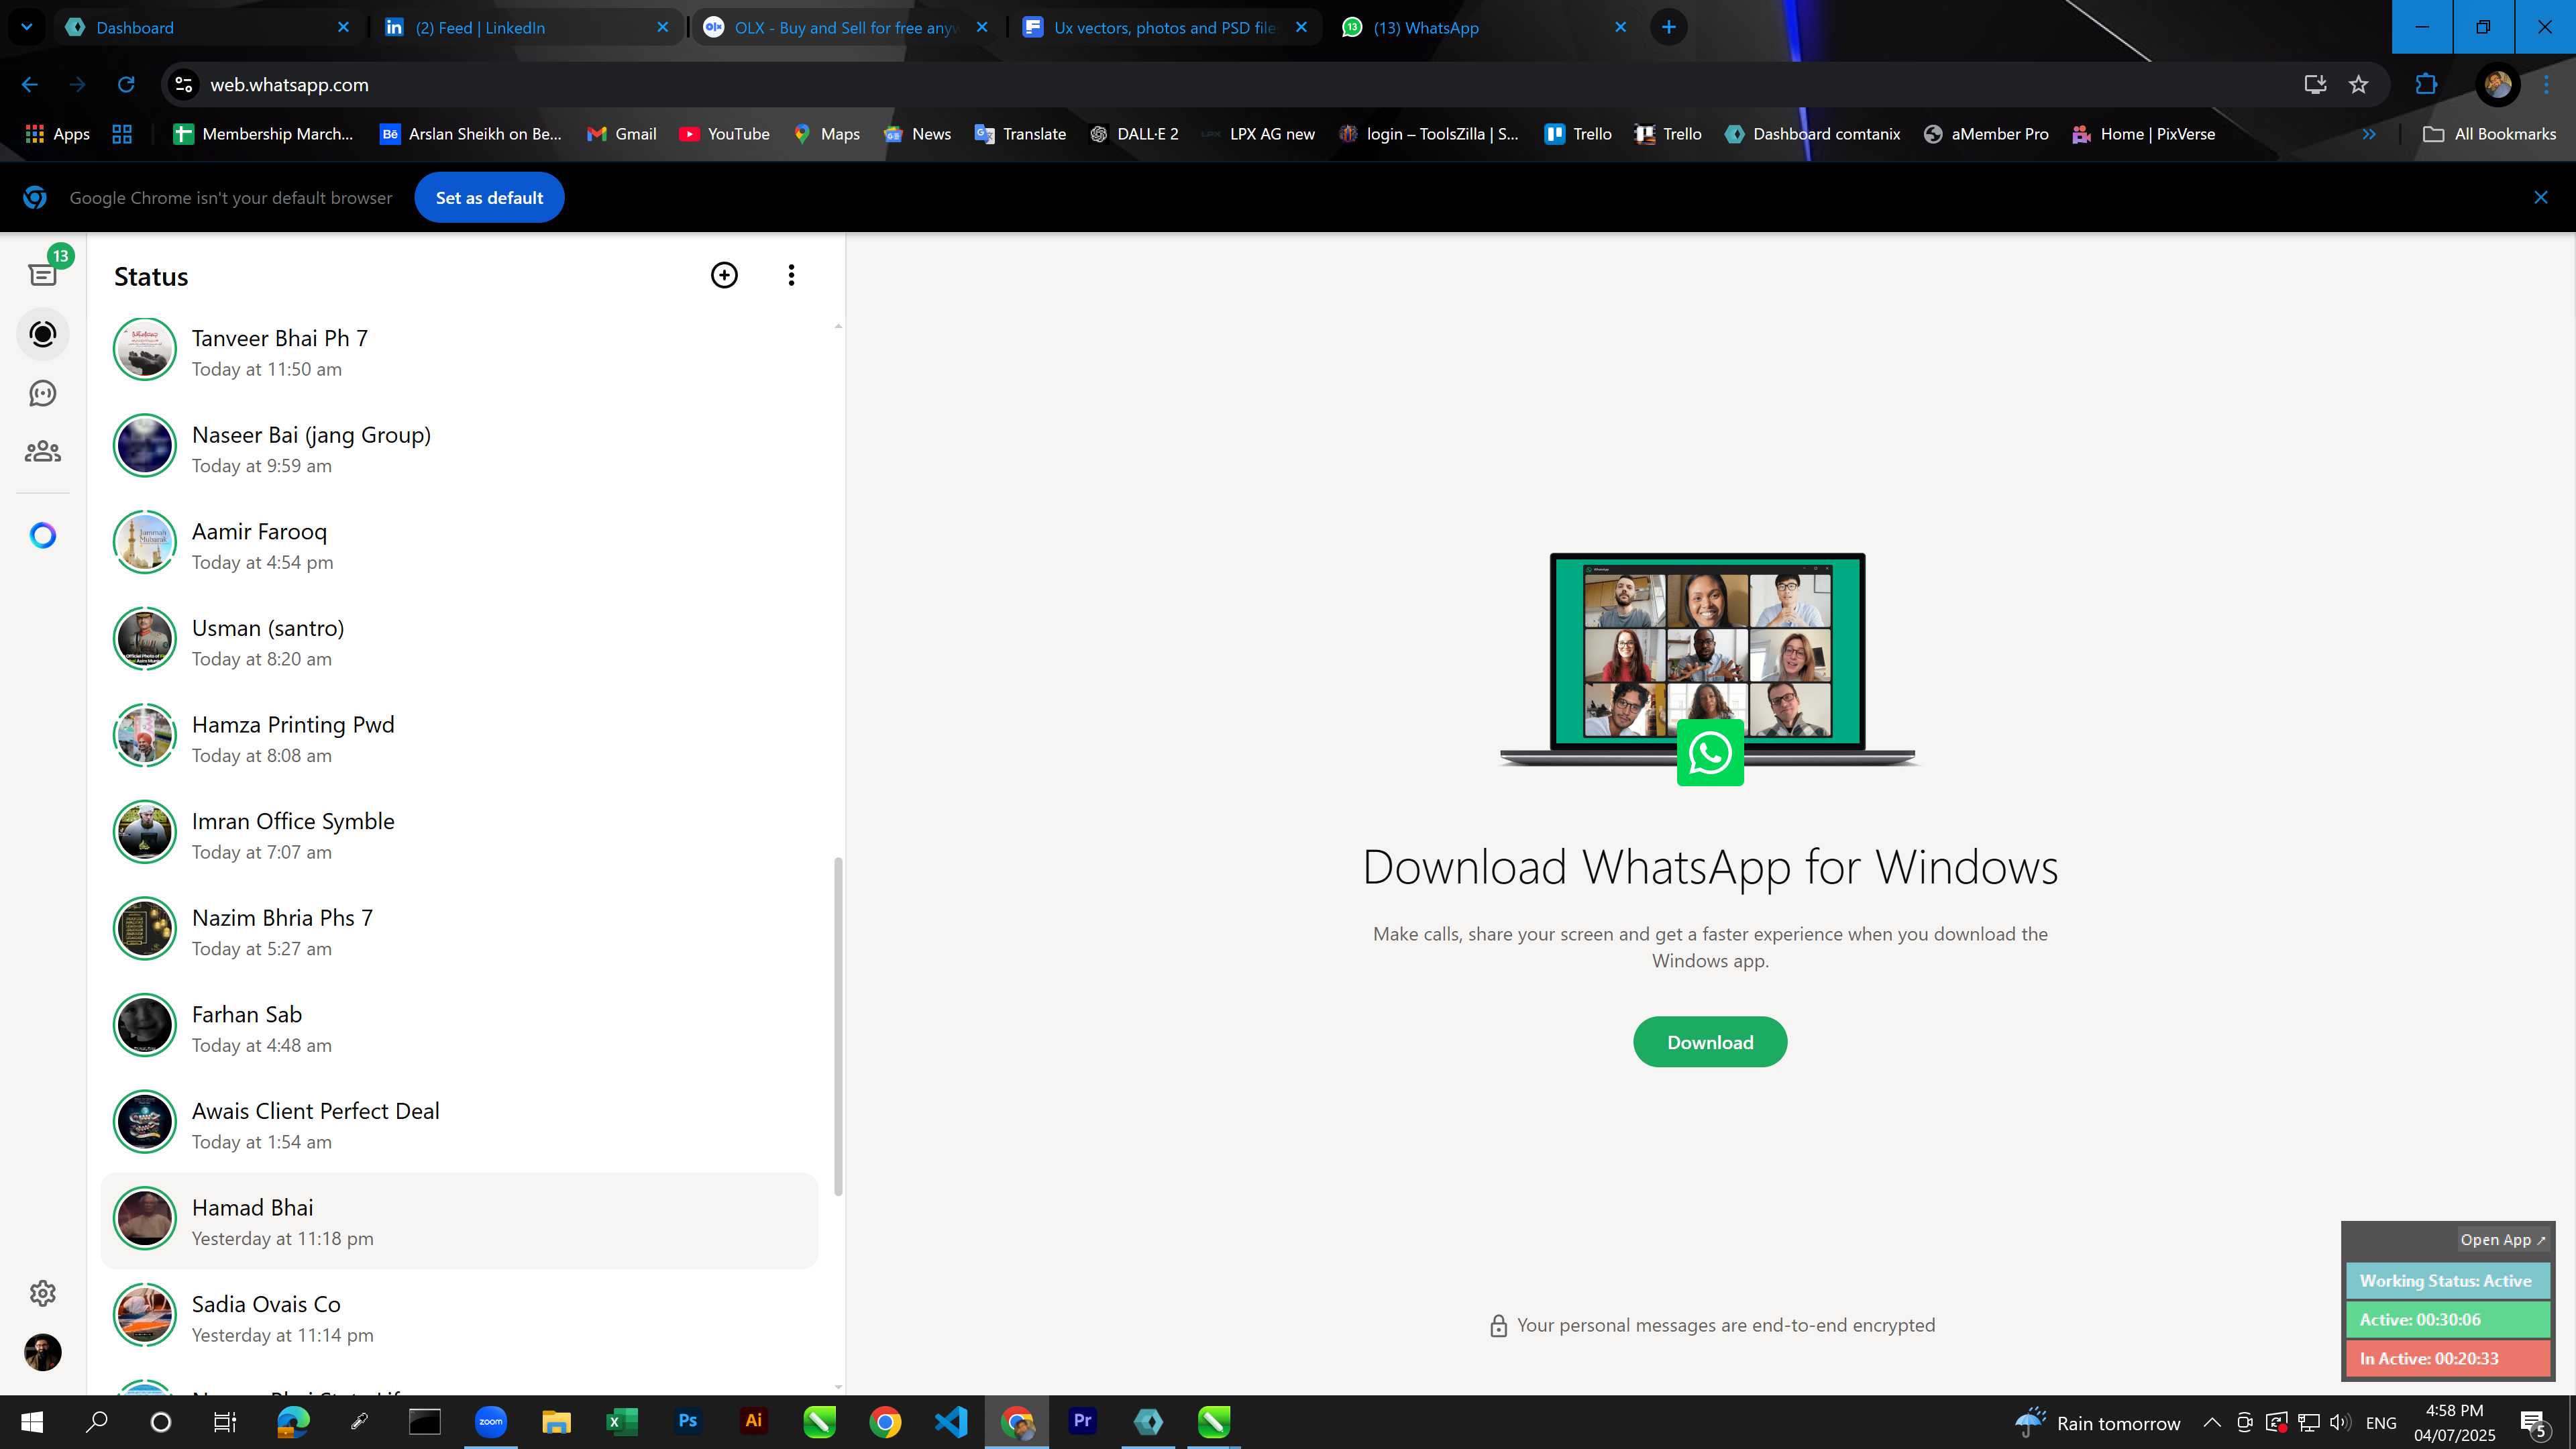Open the DALL·E 2 bookmark
This screenshot has width=2576, height=1449.
[x=1134, y=134]
